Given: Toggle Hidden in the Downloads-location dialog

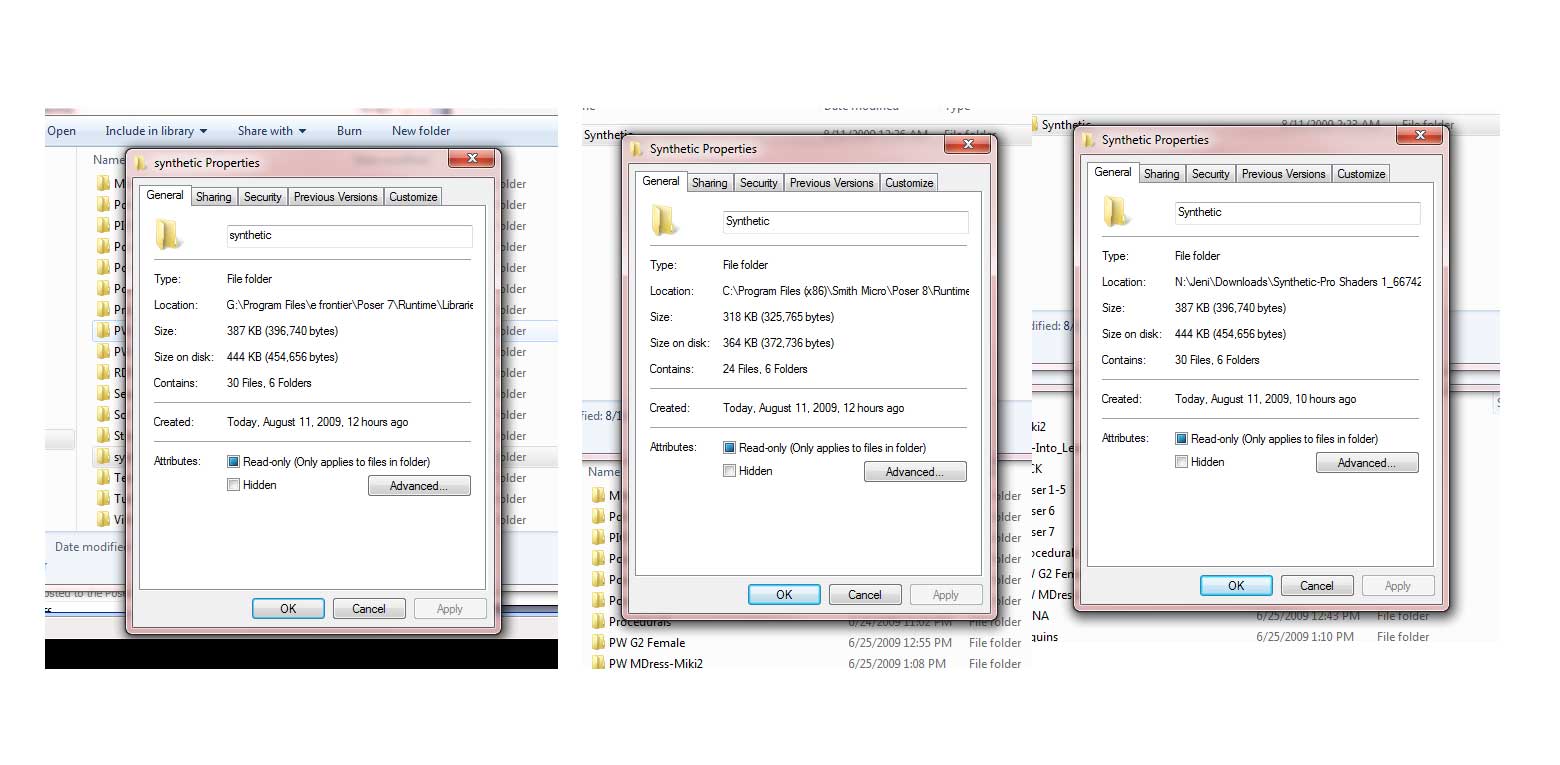Looking at the screenshot, I should (x=1181, y=462).
